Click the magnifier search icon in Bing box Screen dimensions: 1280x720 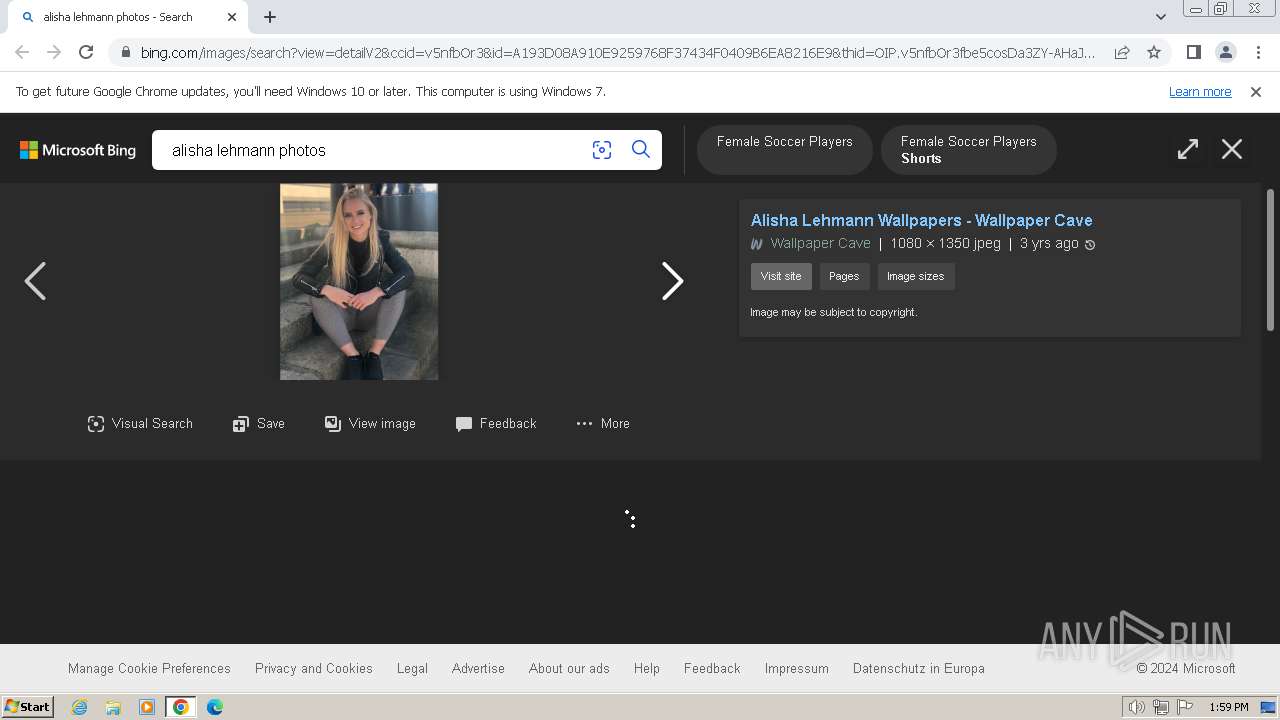pos(641,150)
